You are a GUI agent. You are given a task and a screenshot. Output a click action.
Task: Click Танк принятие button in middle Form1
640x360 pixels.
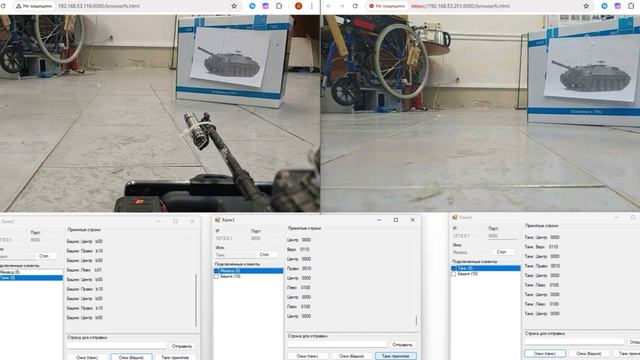point(396,356)
